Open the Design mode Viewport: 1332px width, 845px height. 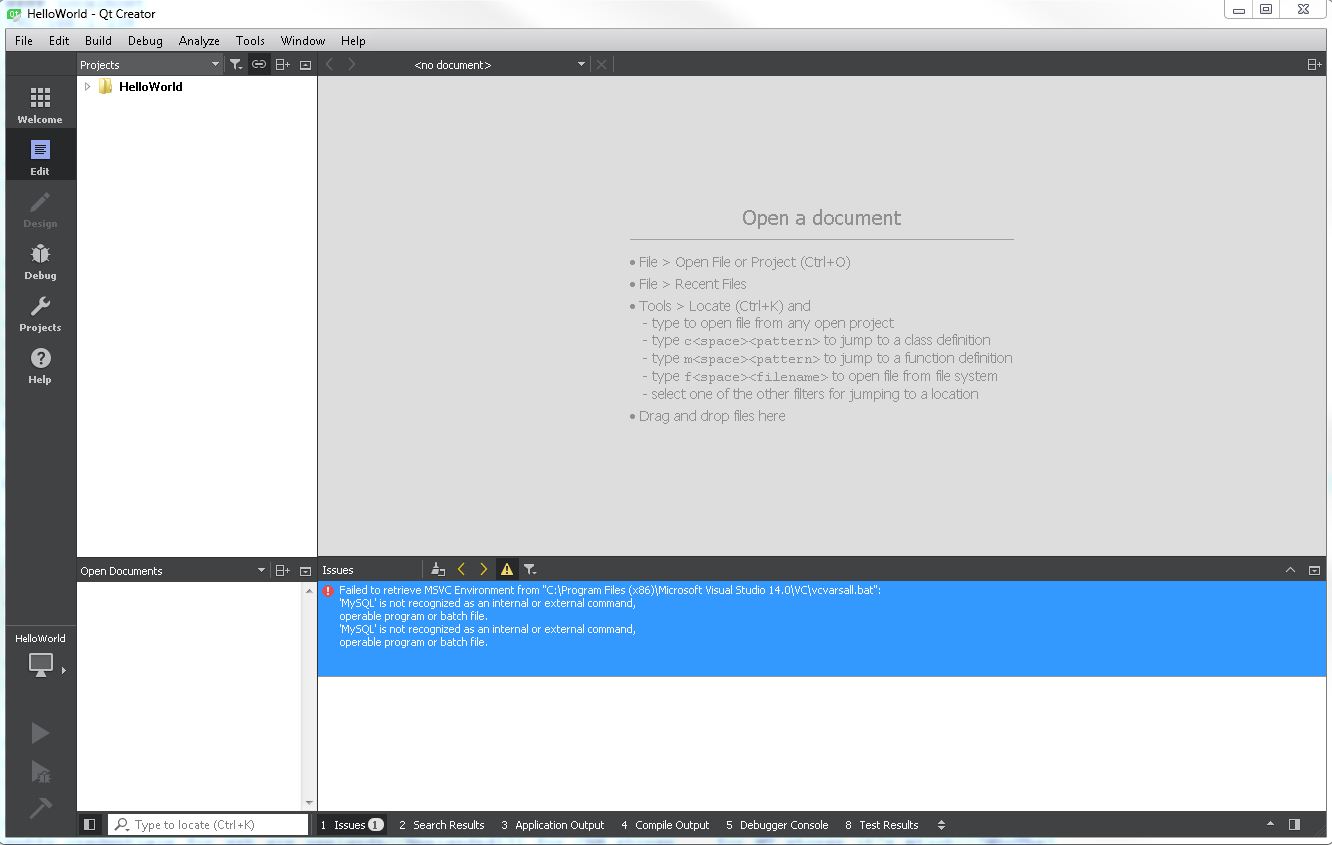(40, 208)
